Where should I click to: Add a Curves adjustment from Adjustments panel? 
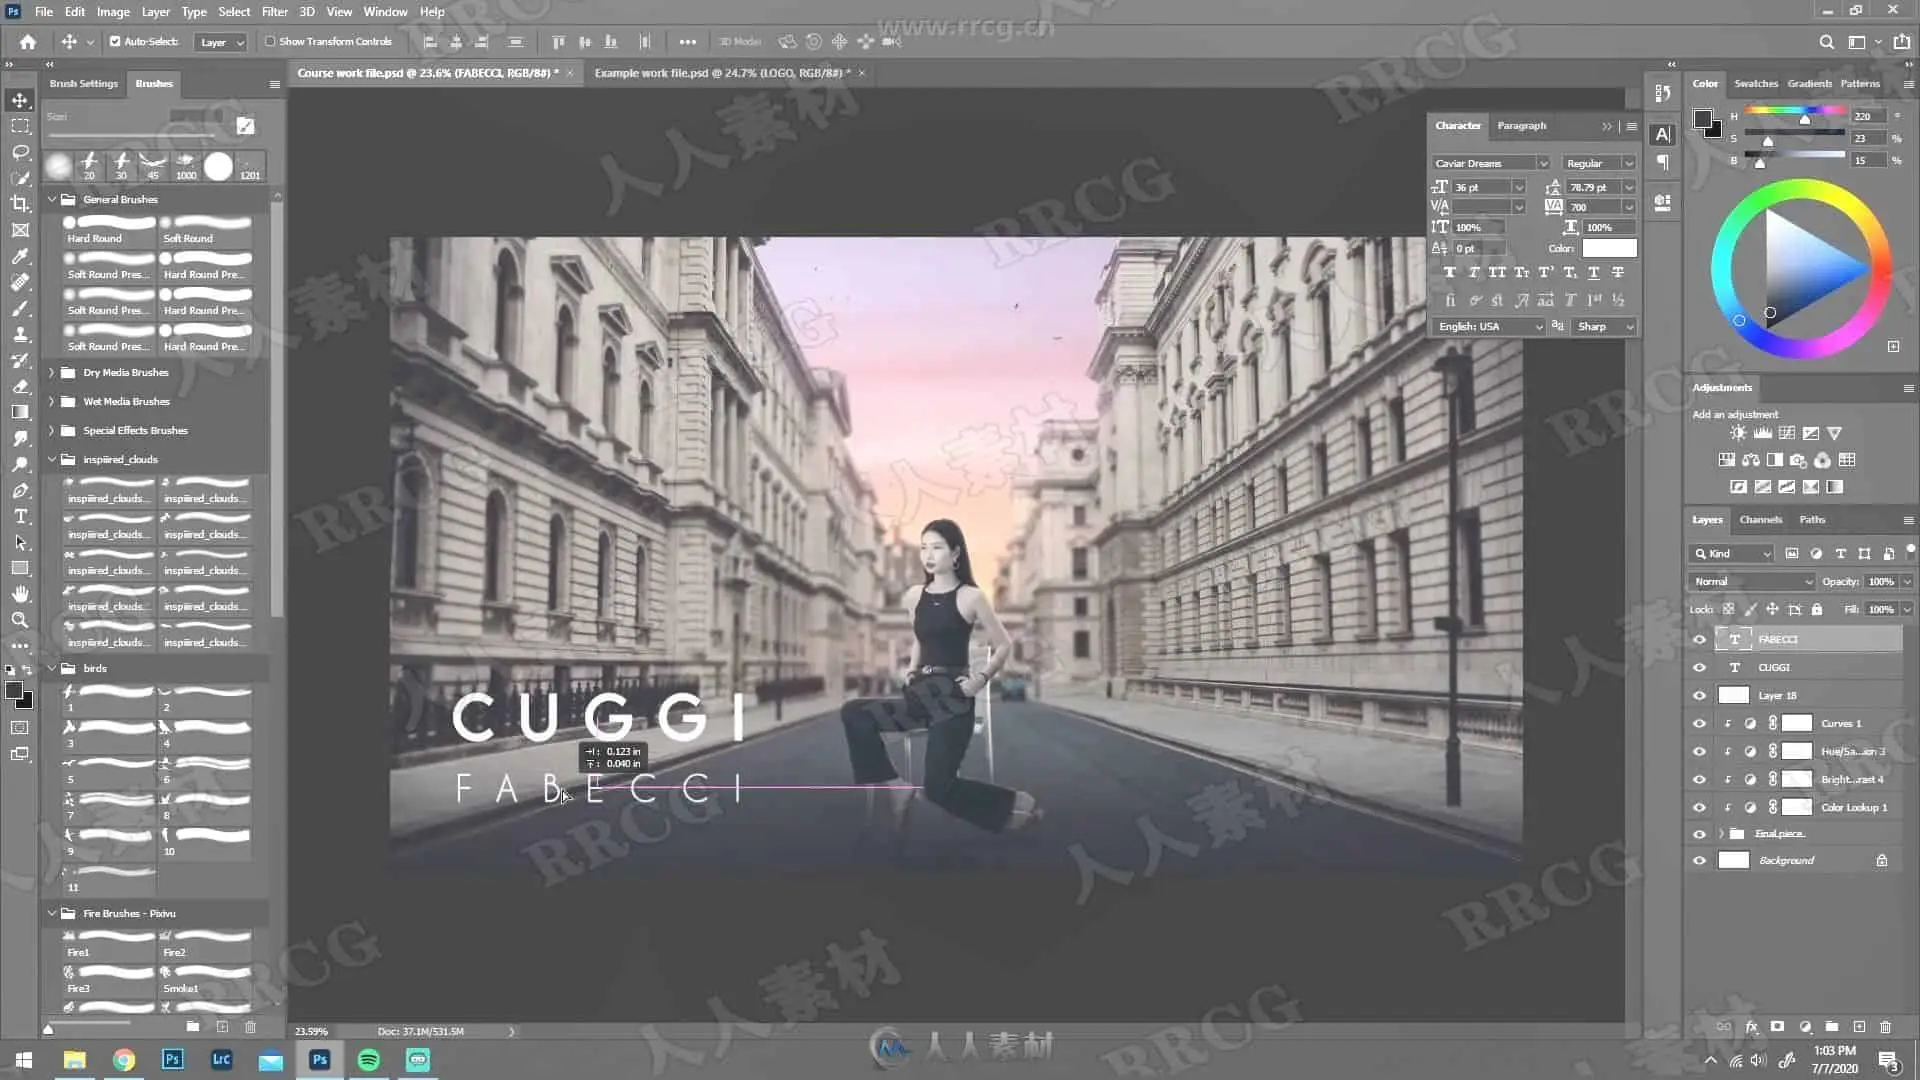coord(1787,433)
